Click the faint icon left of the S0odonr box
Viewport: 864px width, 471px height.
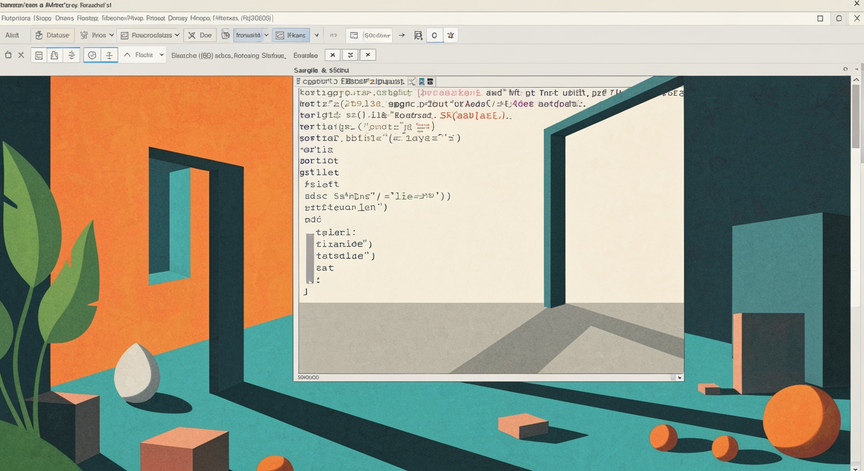tap(333, 35)
